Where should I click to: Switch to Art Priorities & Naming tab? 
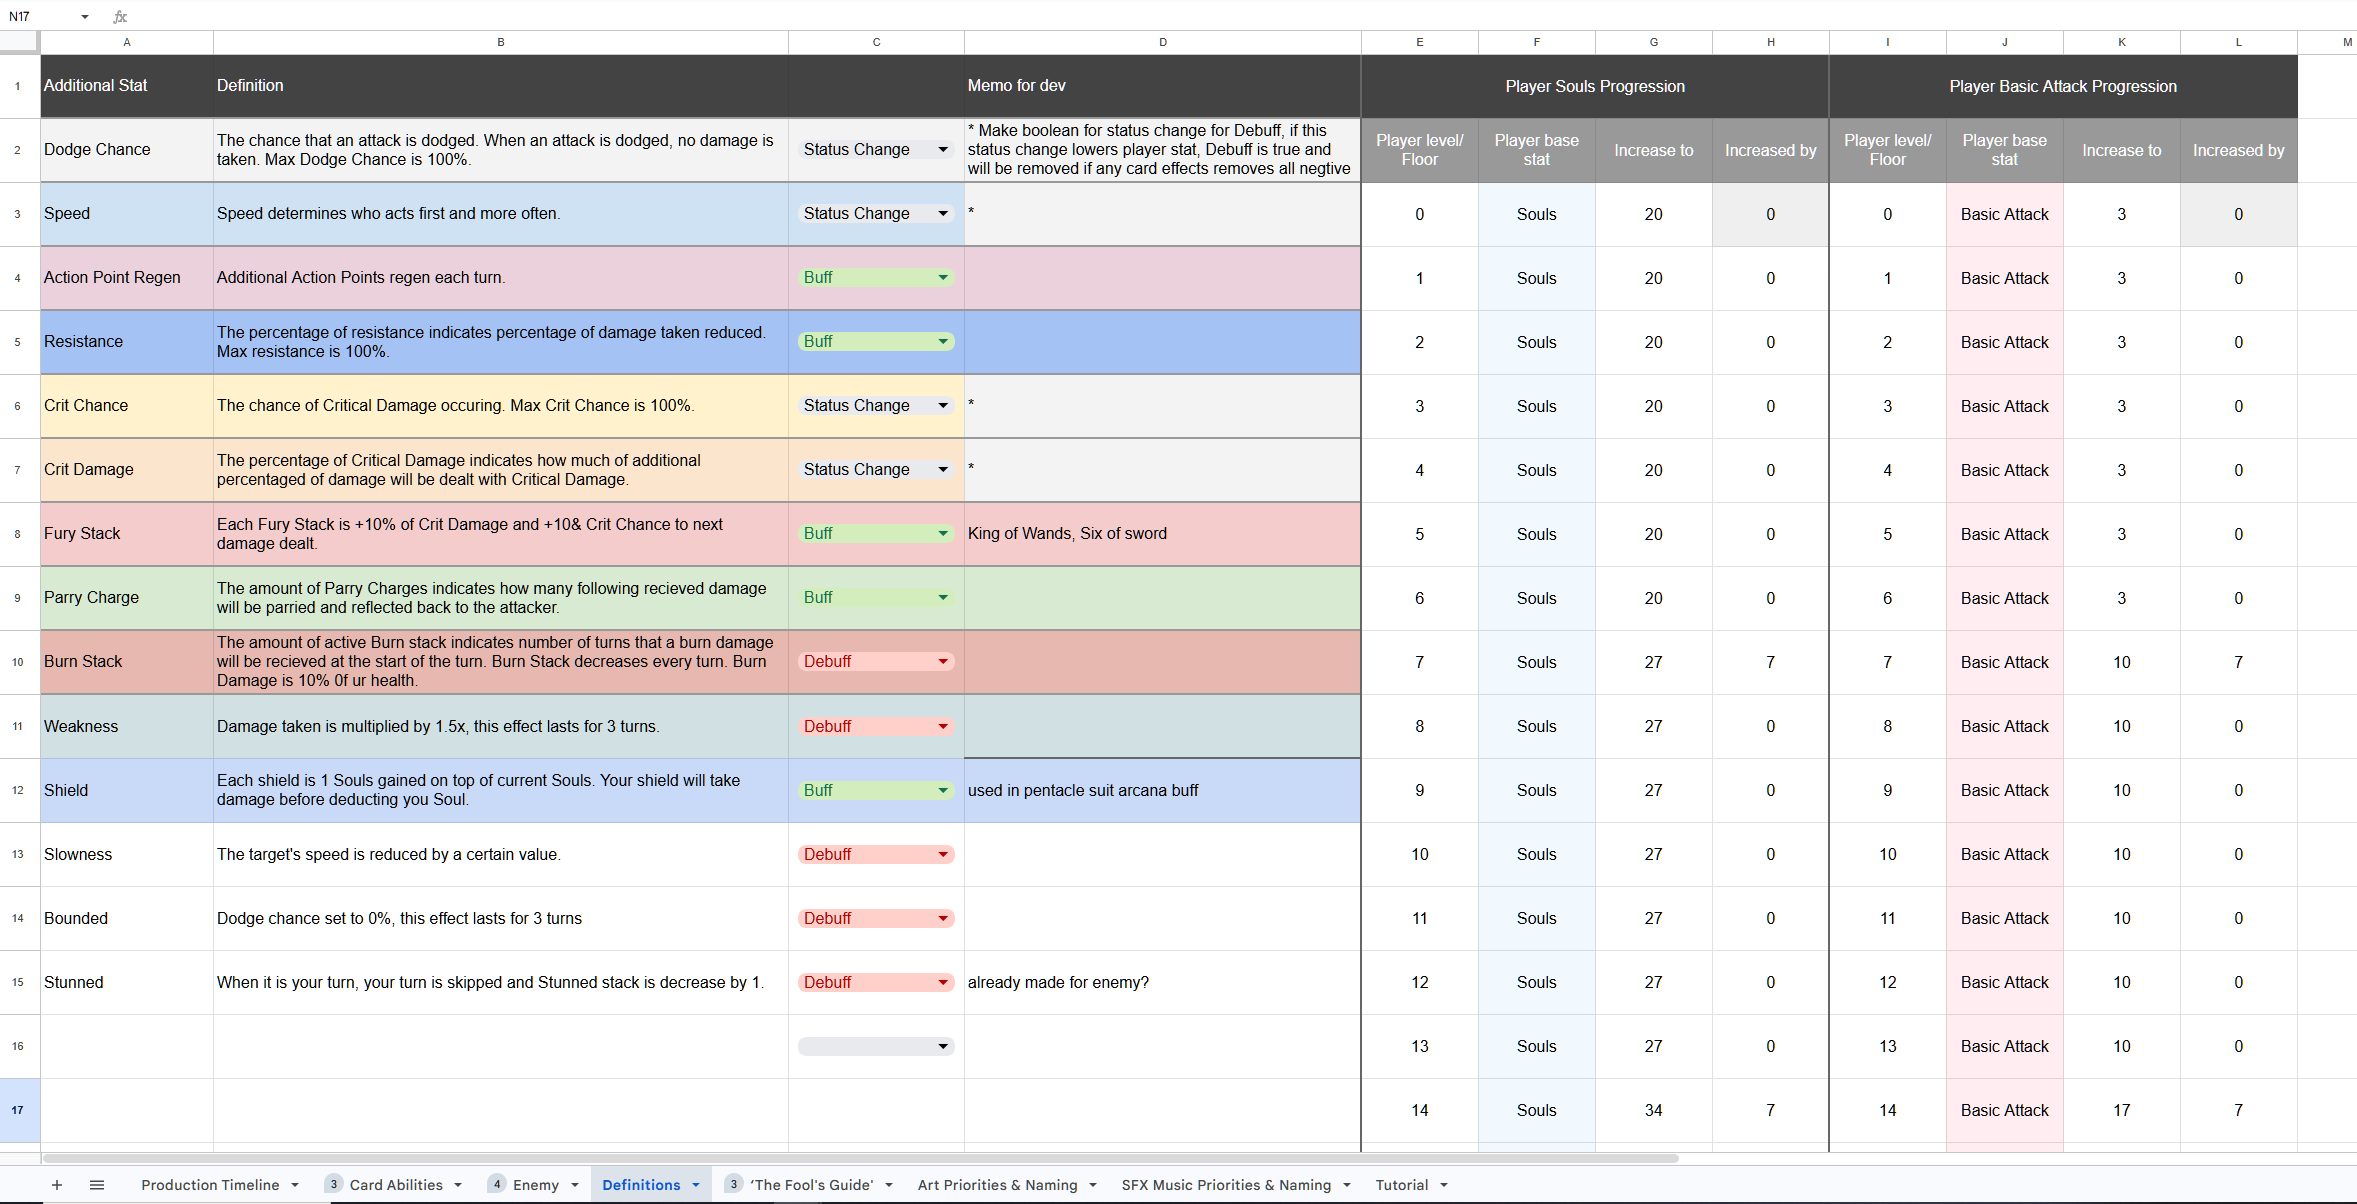tap(998, 1185)
